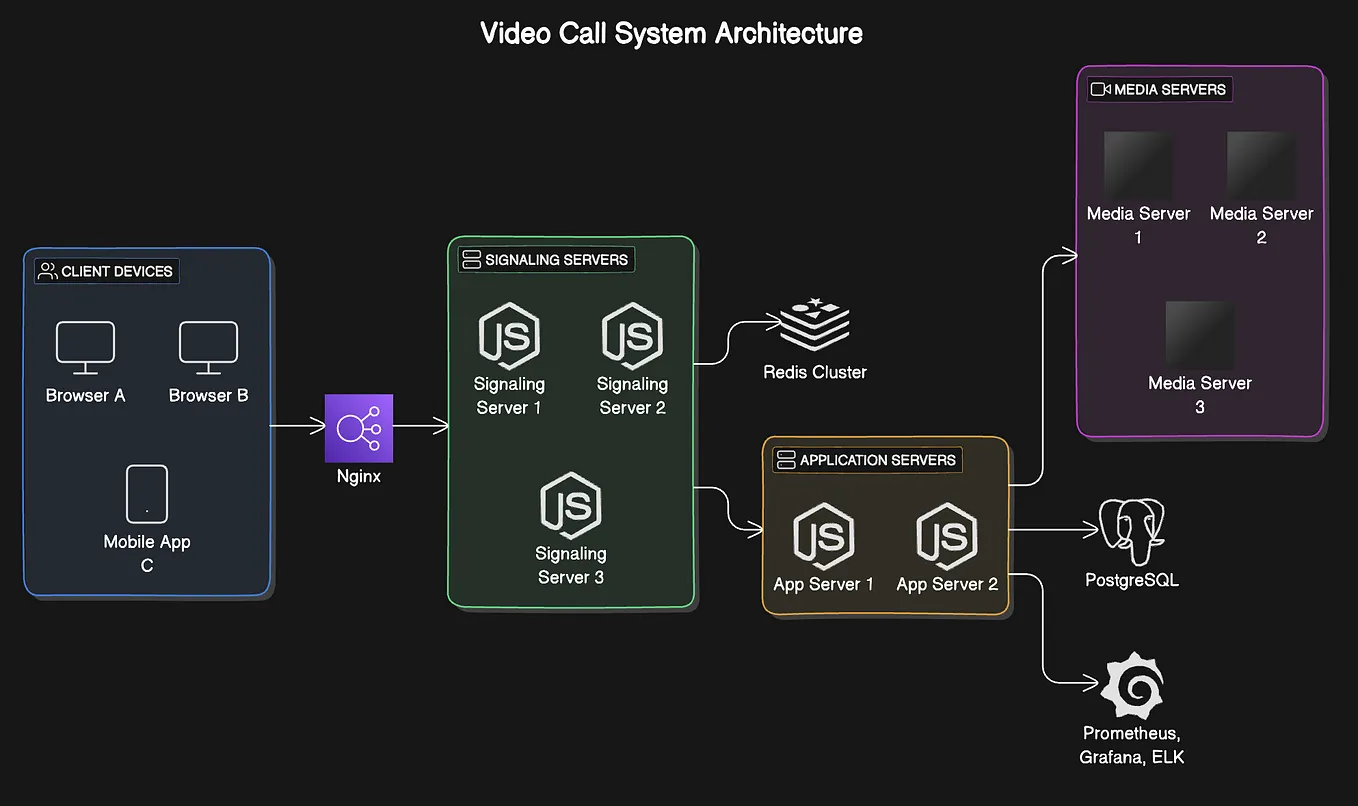Select the App Server 2 Node.js icon
This screenshot has height=806, width=1358.
[x=947, y=535]
